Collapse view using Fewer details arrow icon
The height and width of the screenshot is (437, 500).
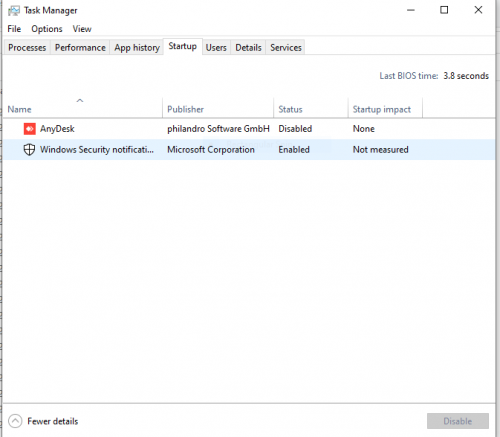(15, 421)
